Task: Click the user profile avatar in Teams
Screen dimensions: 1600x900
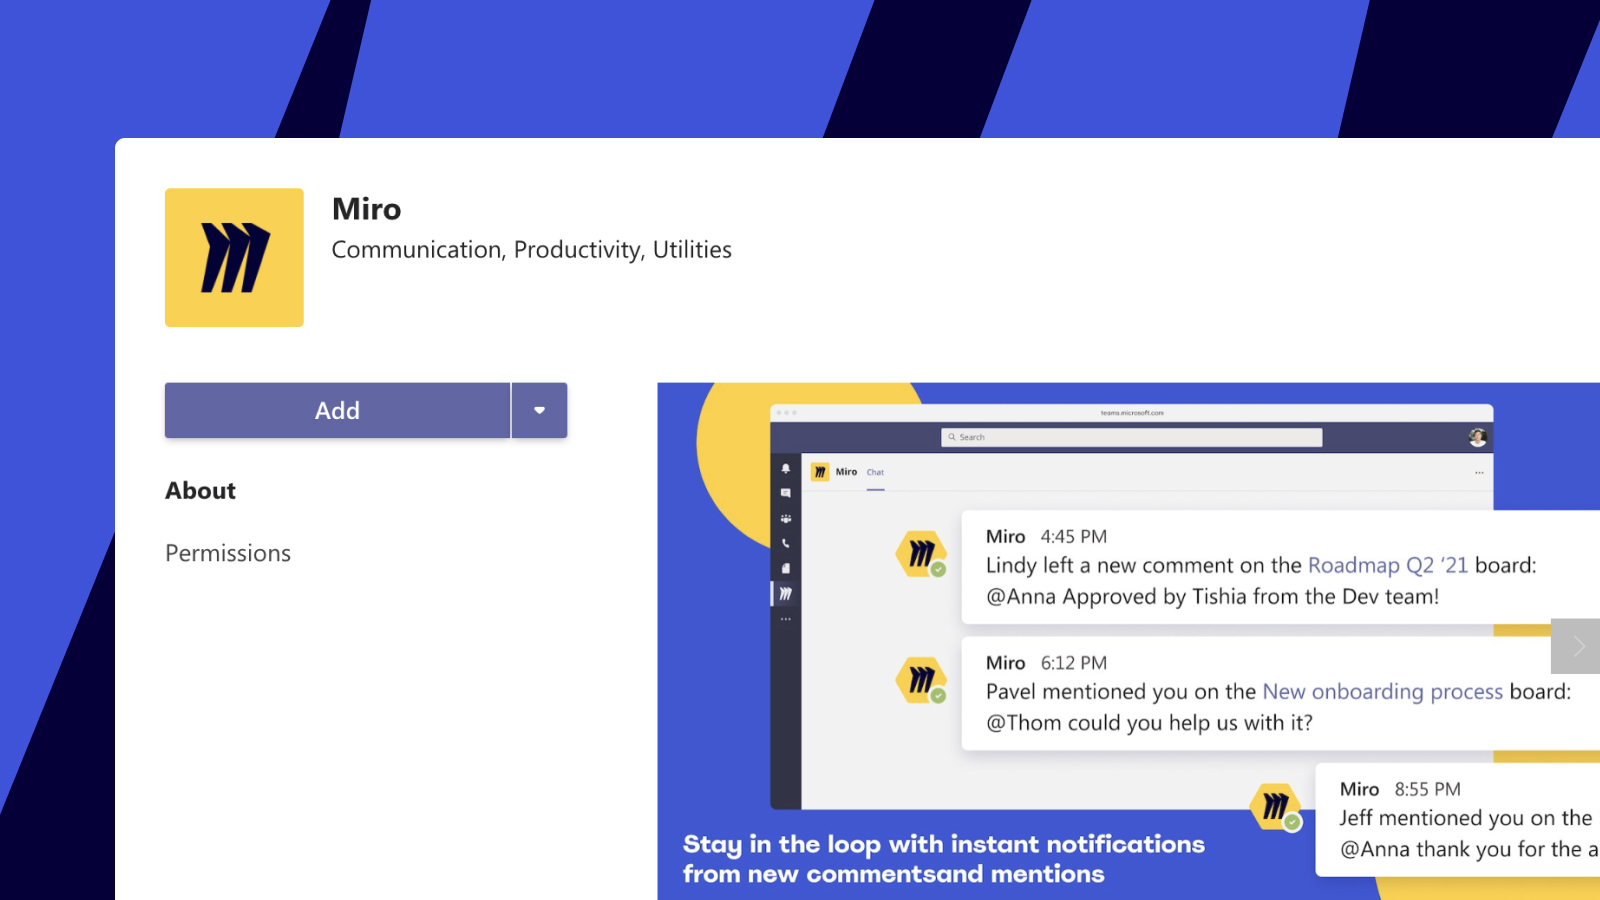Action: pos(1477,437)
